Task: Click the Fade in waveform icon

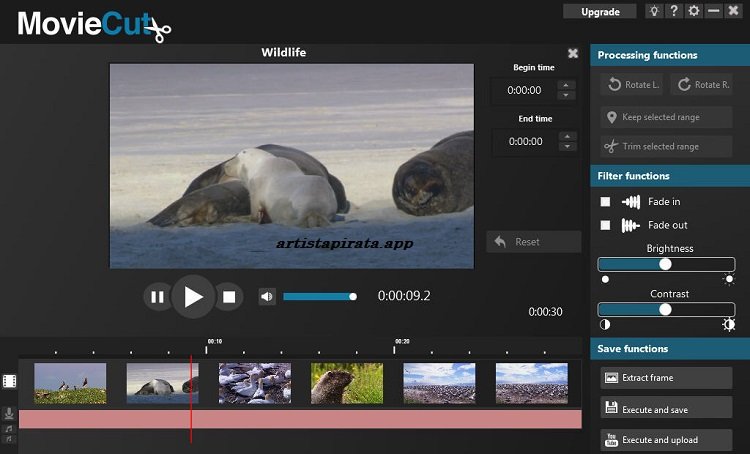Action: pyautogui.click(x=631, y=202)
